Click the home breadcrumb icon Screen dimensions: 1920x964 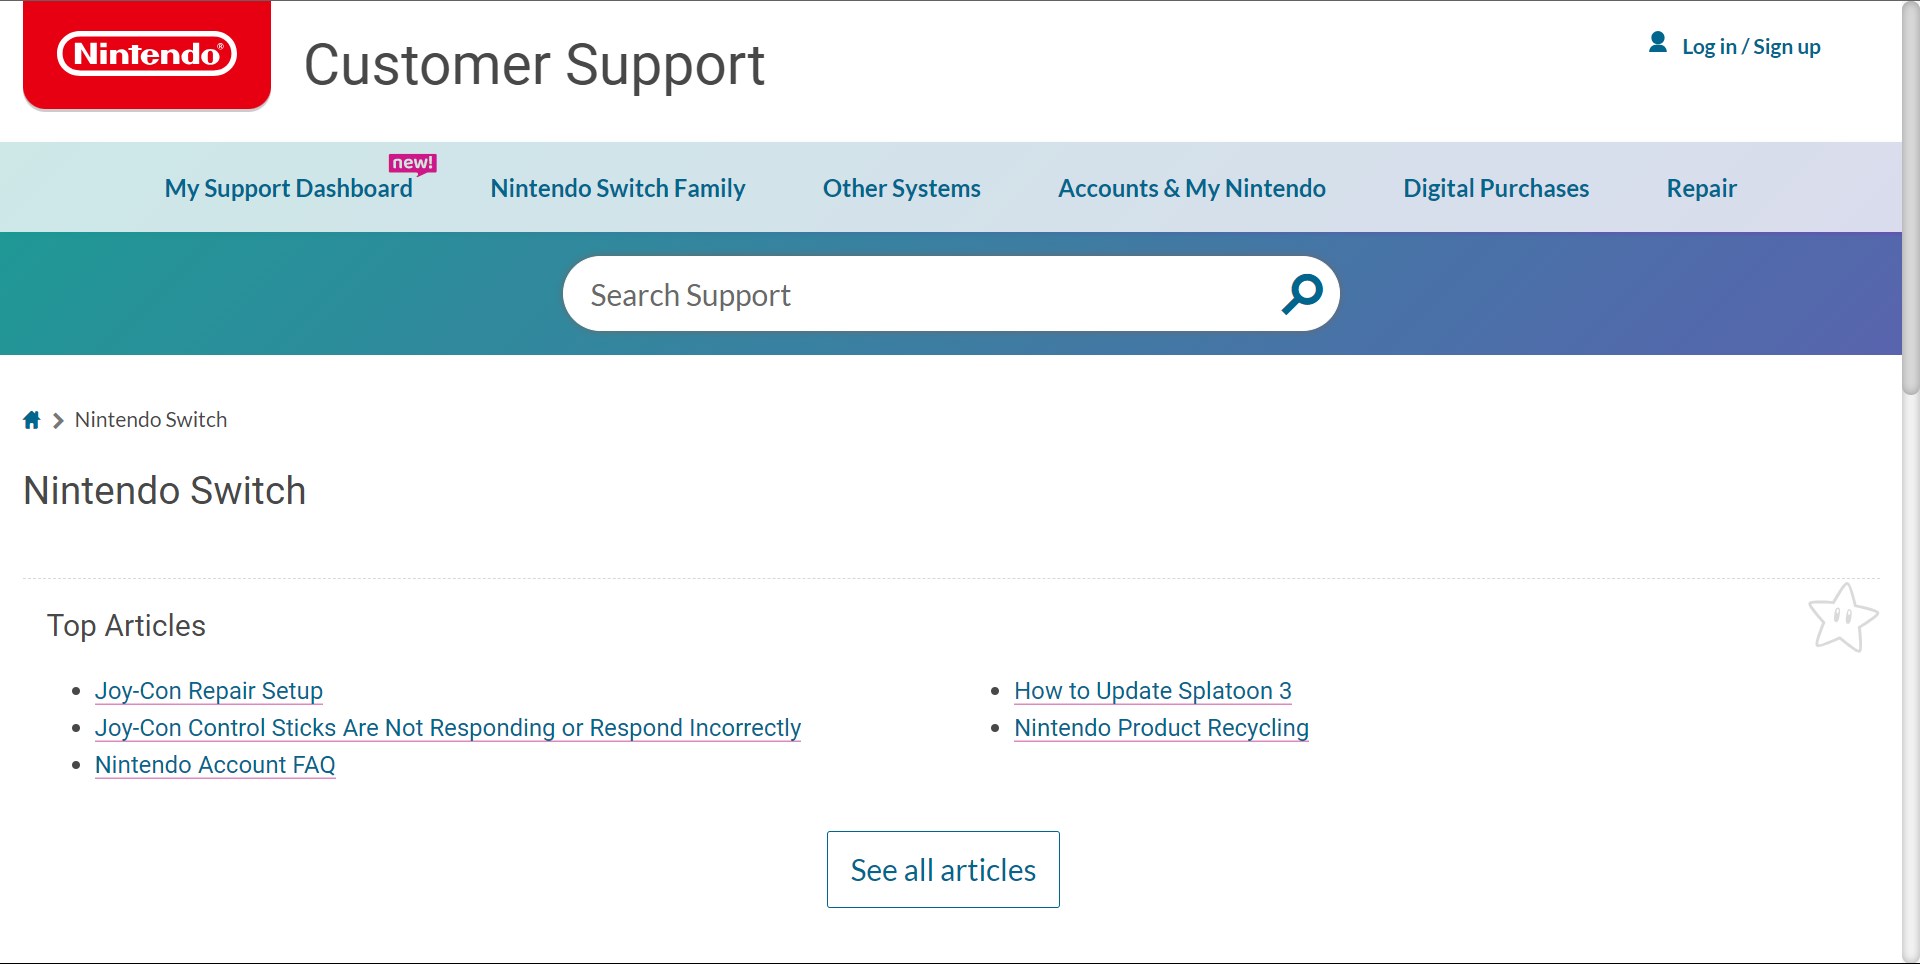coord(32,420)
